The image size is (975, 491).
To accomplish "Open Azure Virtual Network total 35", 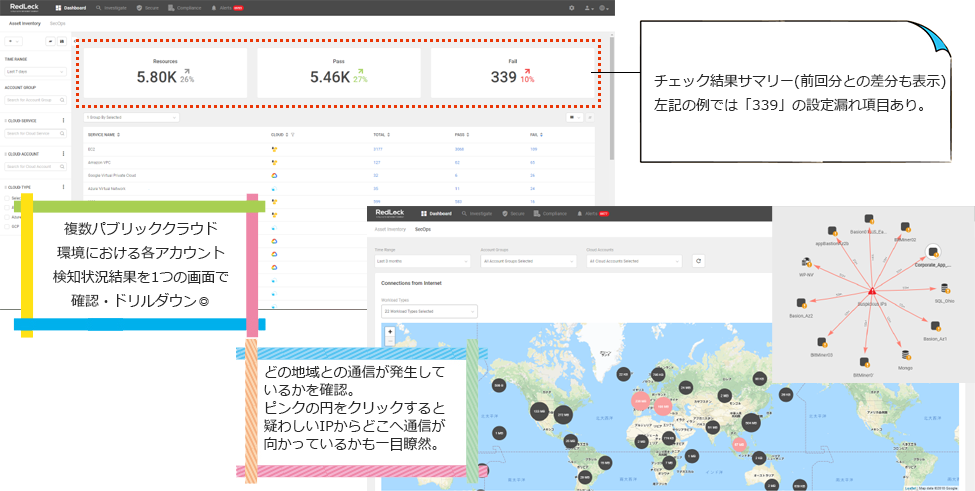I will pos(376,188).
